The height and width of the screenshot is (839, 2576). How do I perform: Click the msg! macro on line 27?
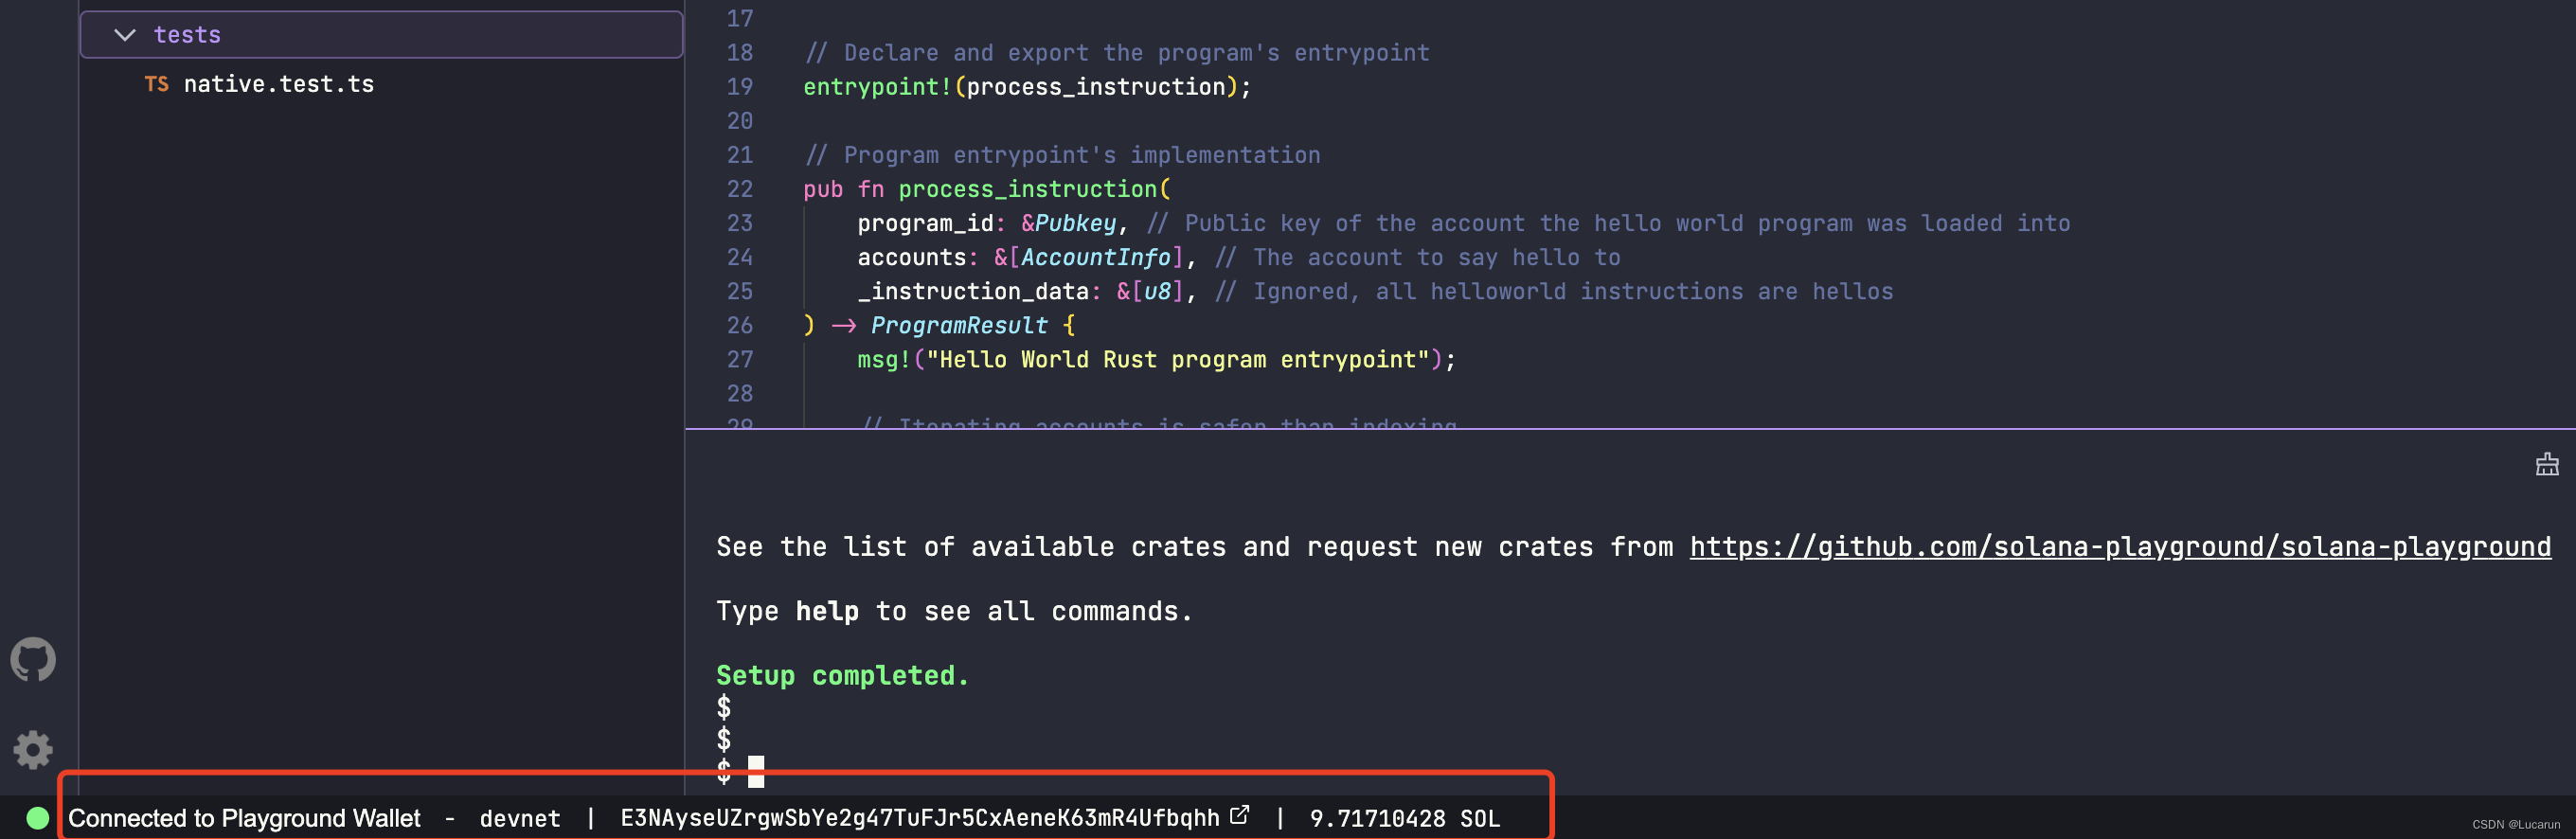click(884, 359)
